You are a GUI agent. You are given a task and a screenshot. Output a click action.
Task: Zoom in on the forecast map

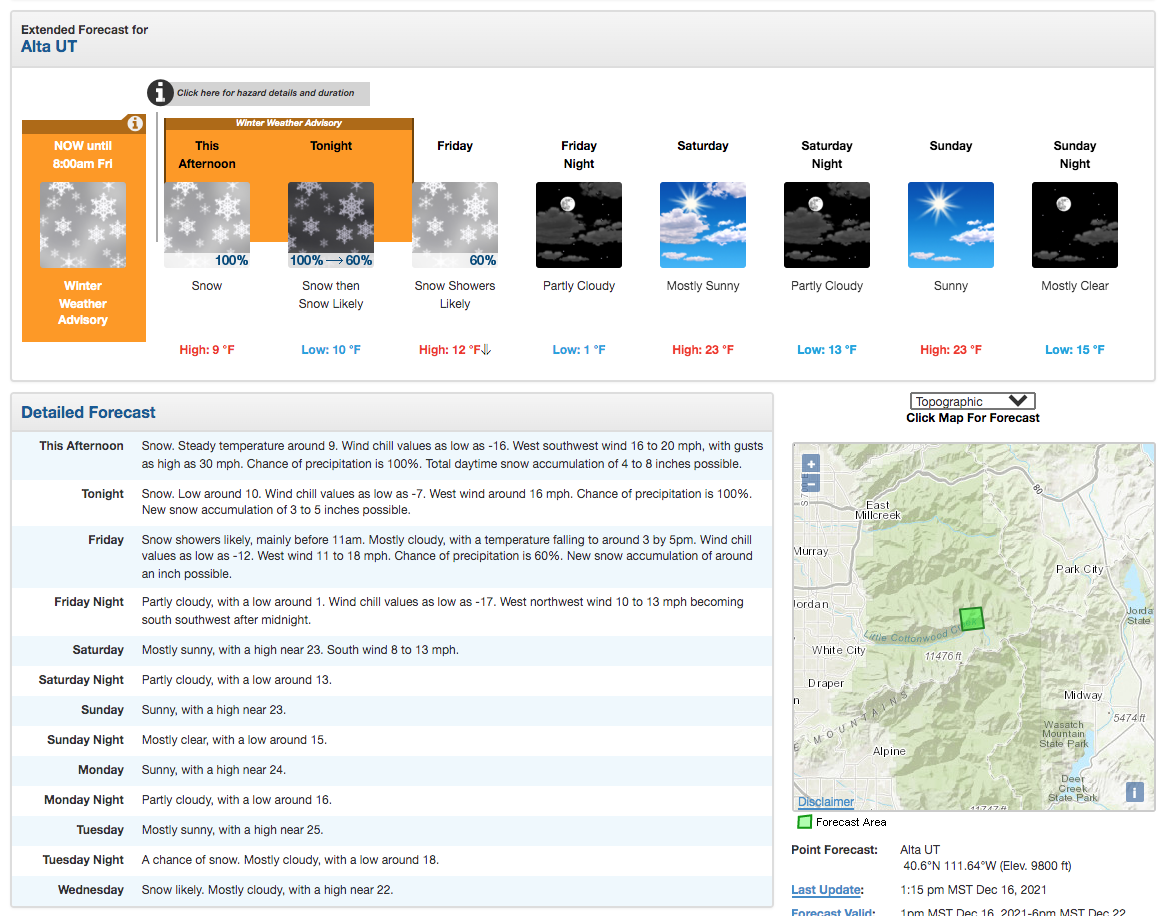pos(811,464)
